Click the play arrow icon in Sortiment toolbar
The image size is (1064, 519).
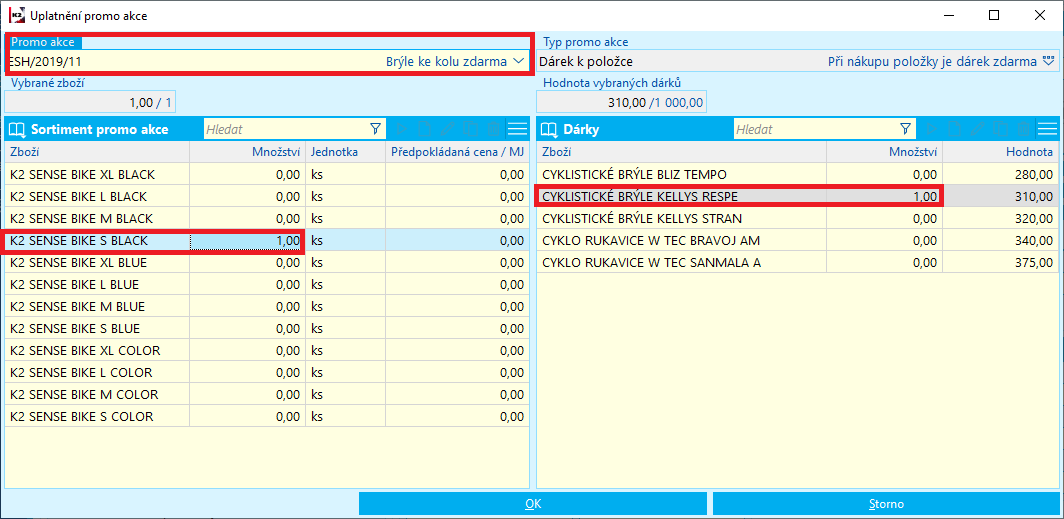tap(401, 129)
